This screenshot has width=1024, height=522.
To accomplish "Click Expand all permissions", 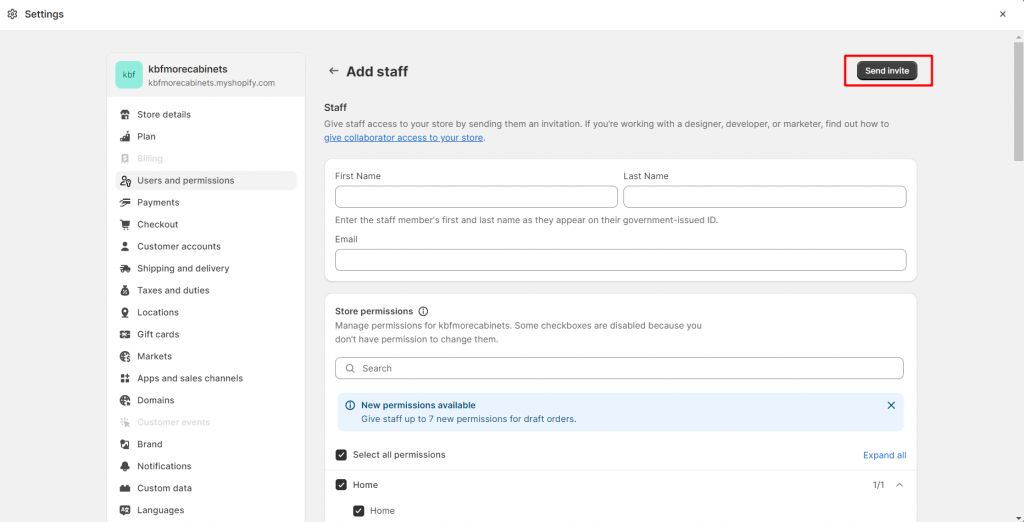I will click(884, 455).
